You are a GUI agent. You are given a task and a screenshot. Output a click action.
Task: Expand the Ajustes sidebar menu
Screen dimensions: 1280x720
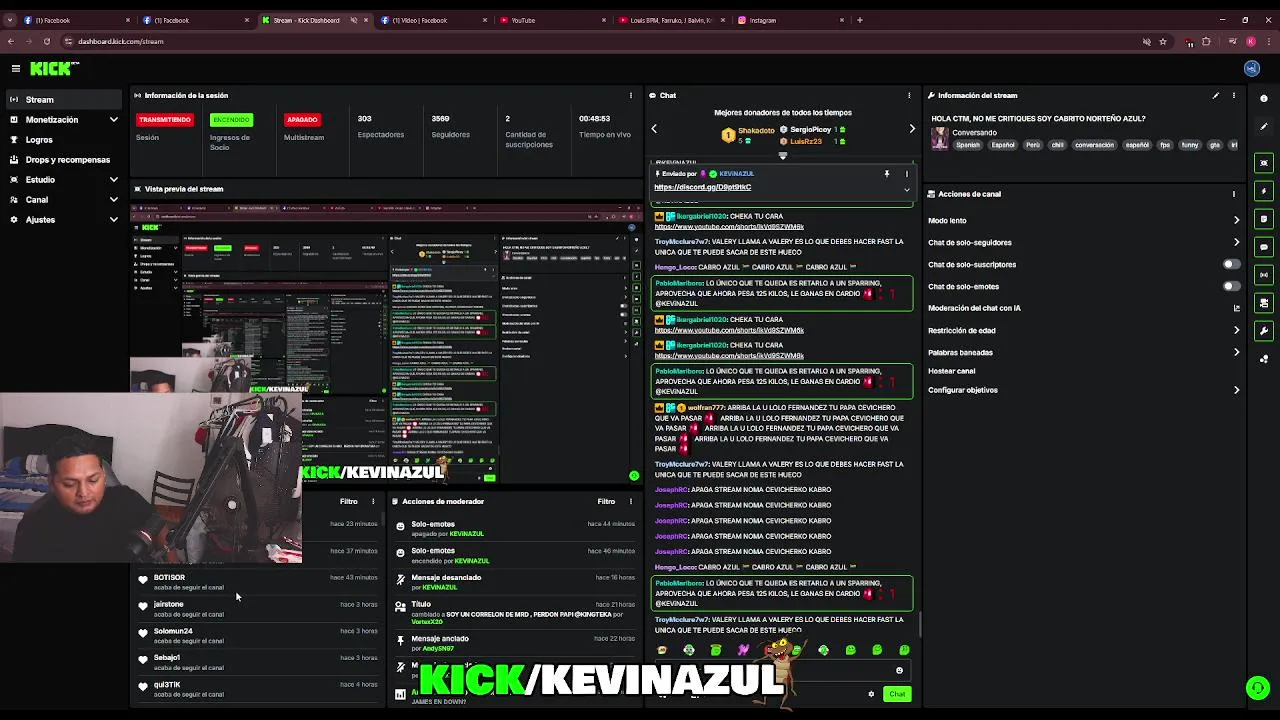63,219
